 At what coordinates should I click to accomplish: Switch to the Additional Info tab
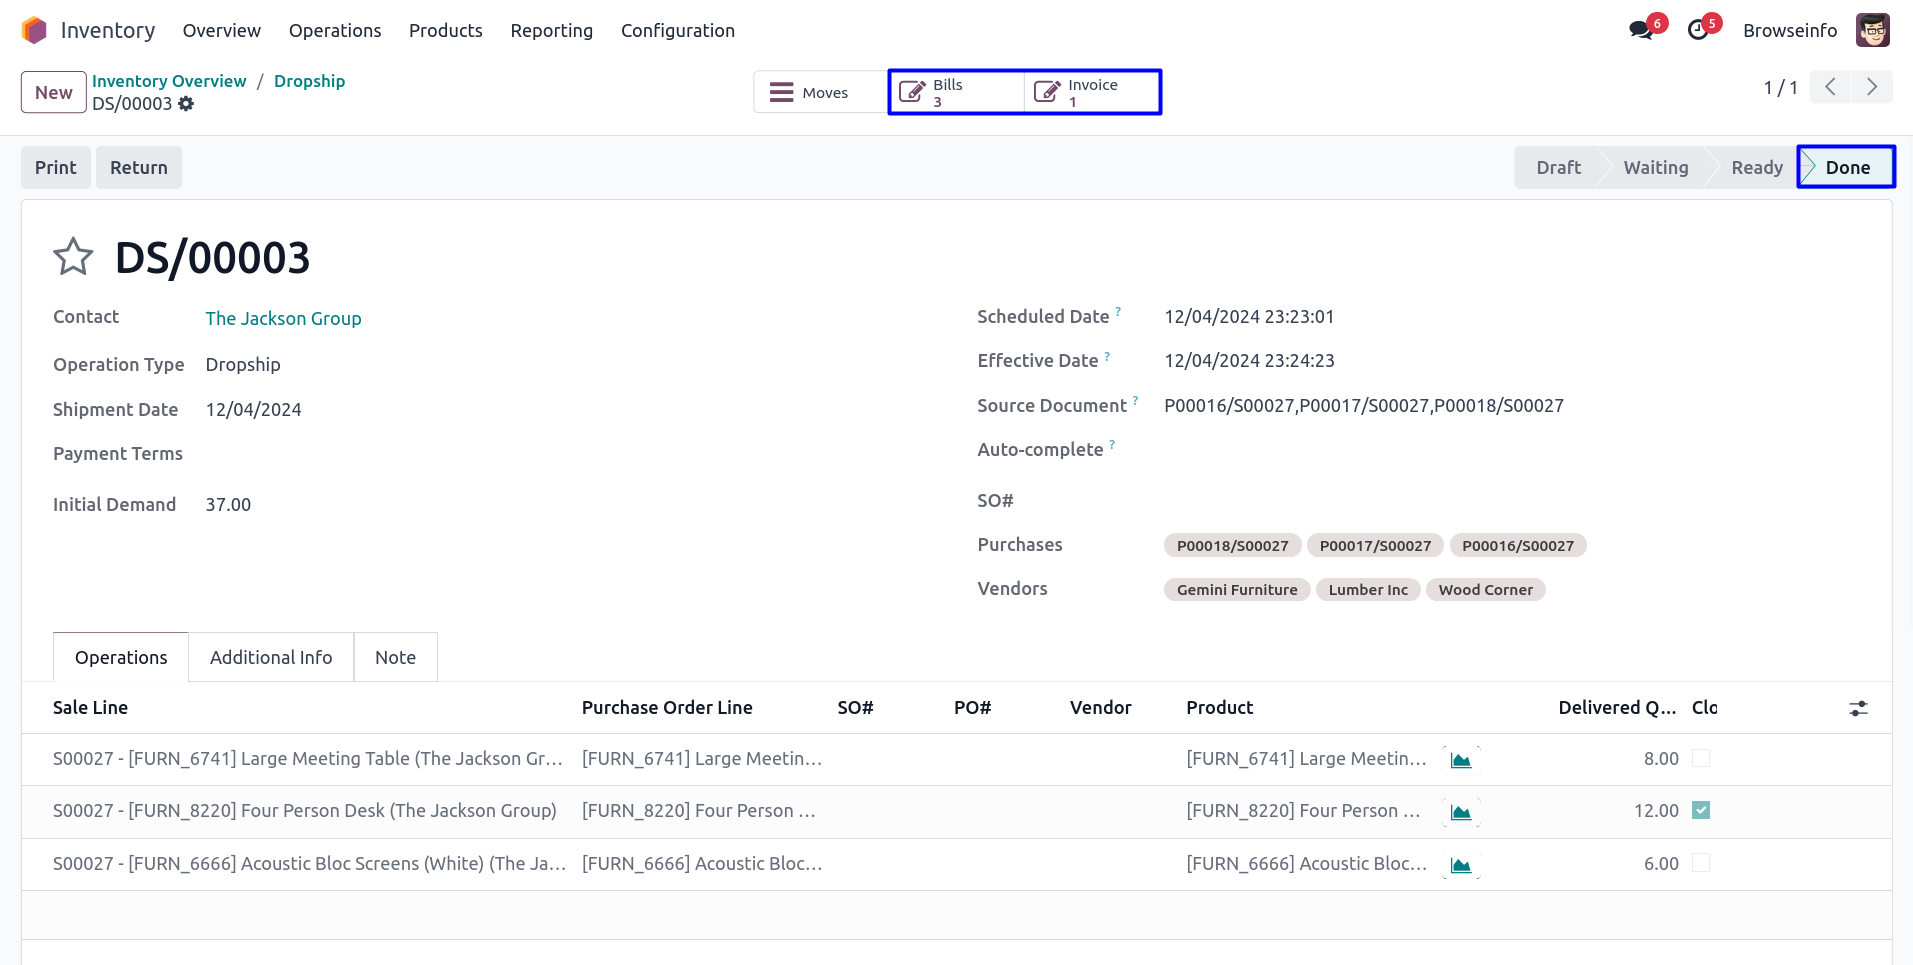click(271, 657)
